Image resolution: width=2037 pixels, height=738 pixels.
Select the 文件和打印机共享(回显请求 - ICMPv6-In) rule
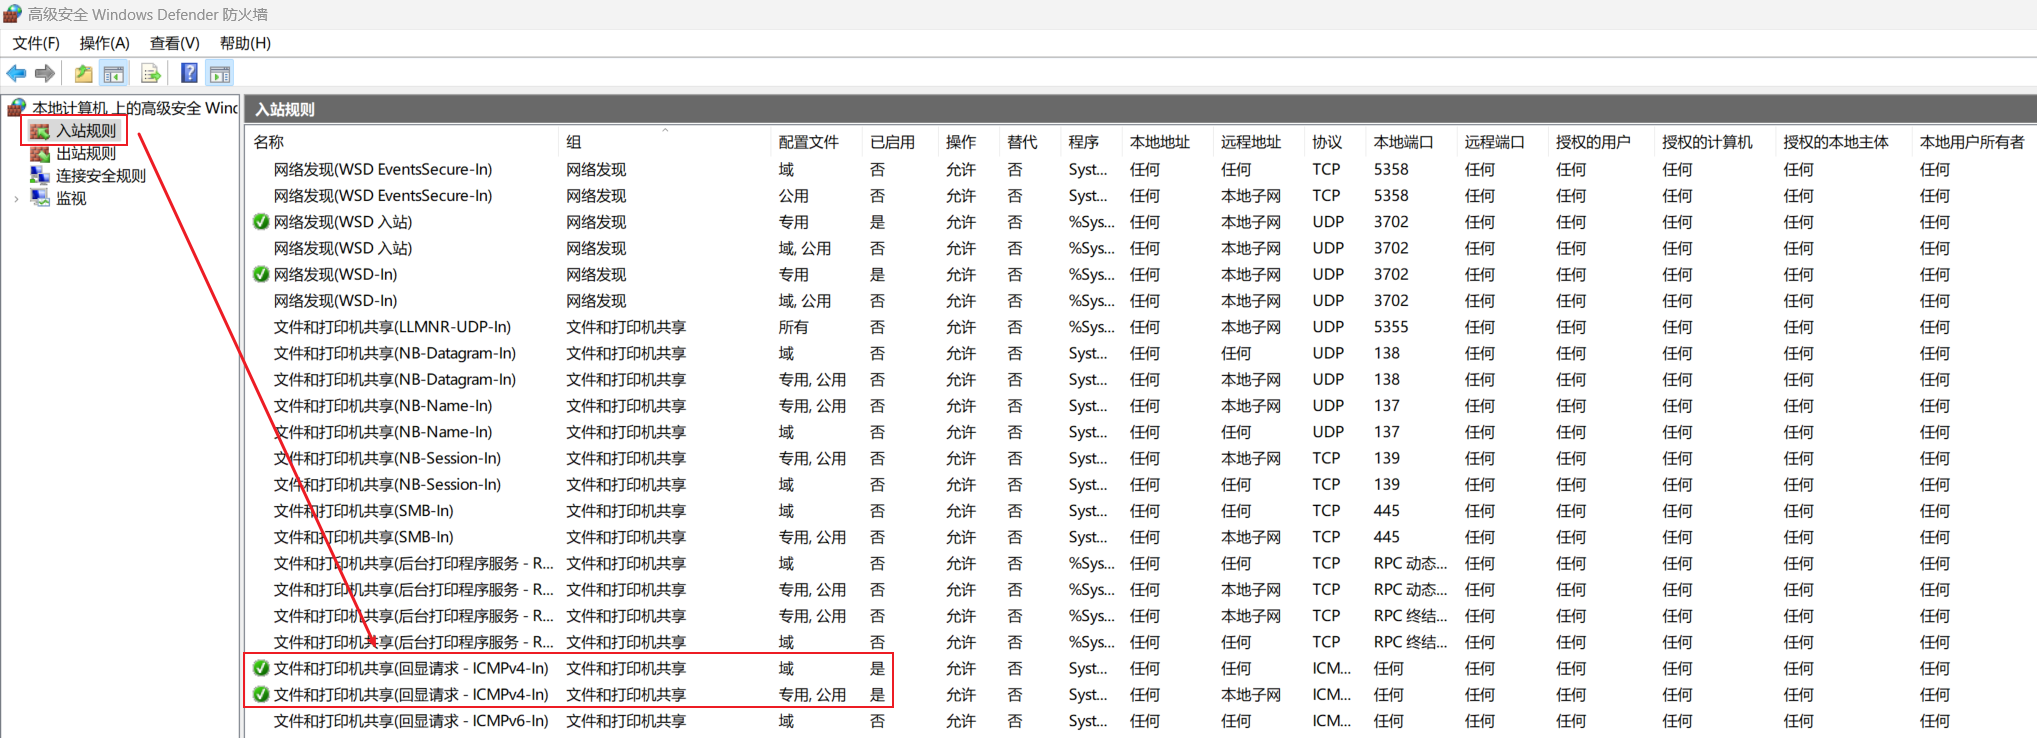[x=411, y=721]
